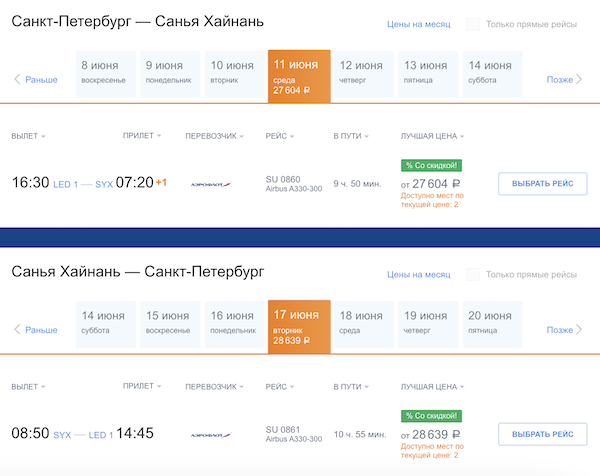Click right arrow for later return dates
The image size is (600, 476).
click(578, 329)
